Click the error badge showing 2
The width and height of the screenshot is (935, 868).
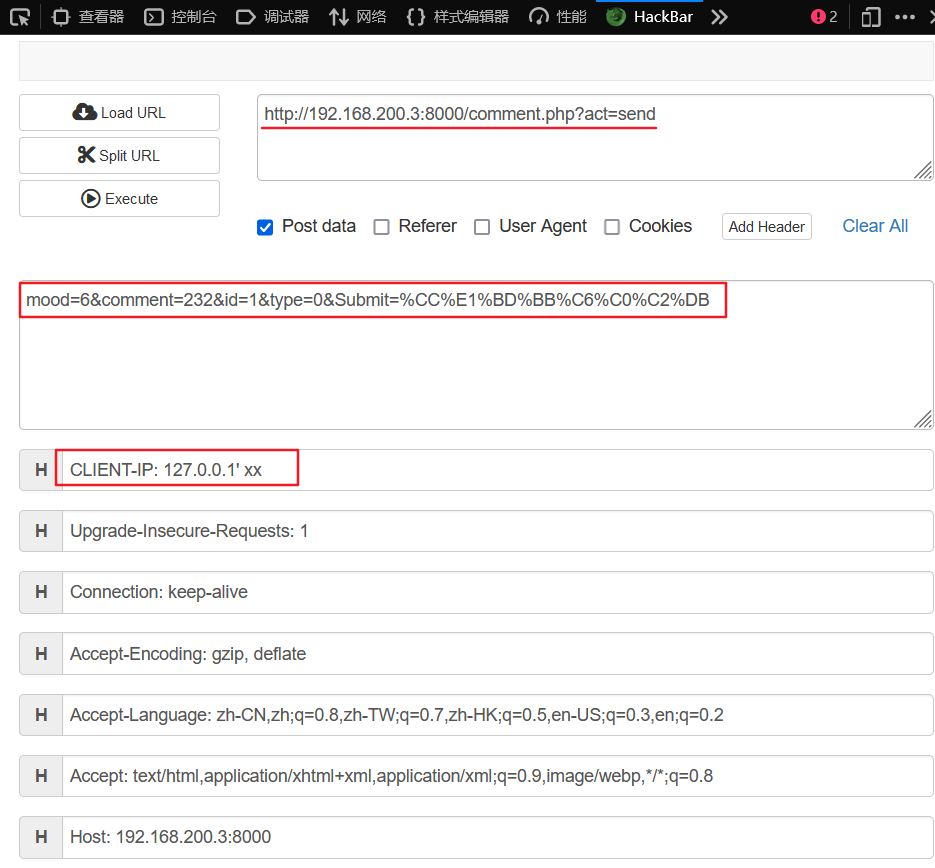pos(822,16)
